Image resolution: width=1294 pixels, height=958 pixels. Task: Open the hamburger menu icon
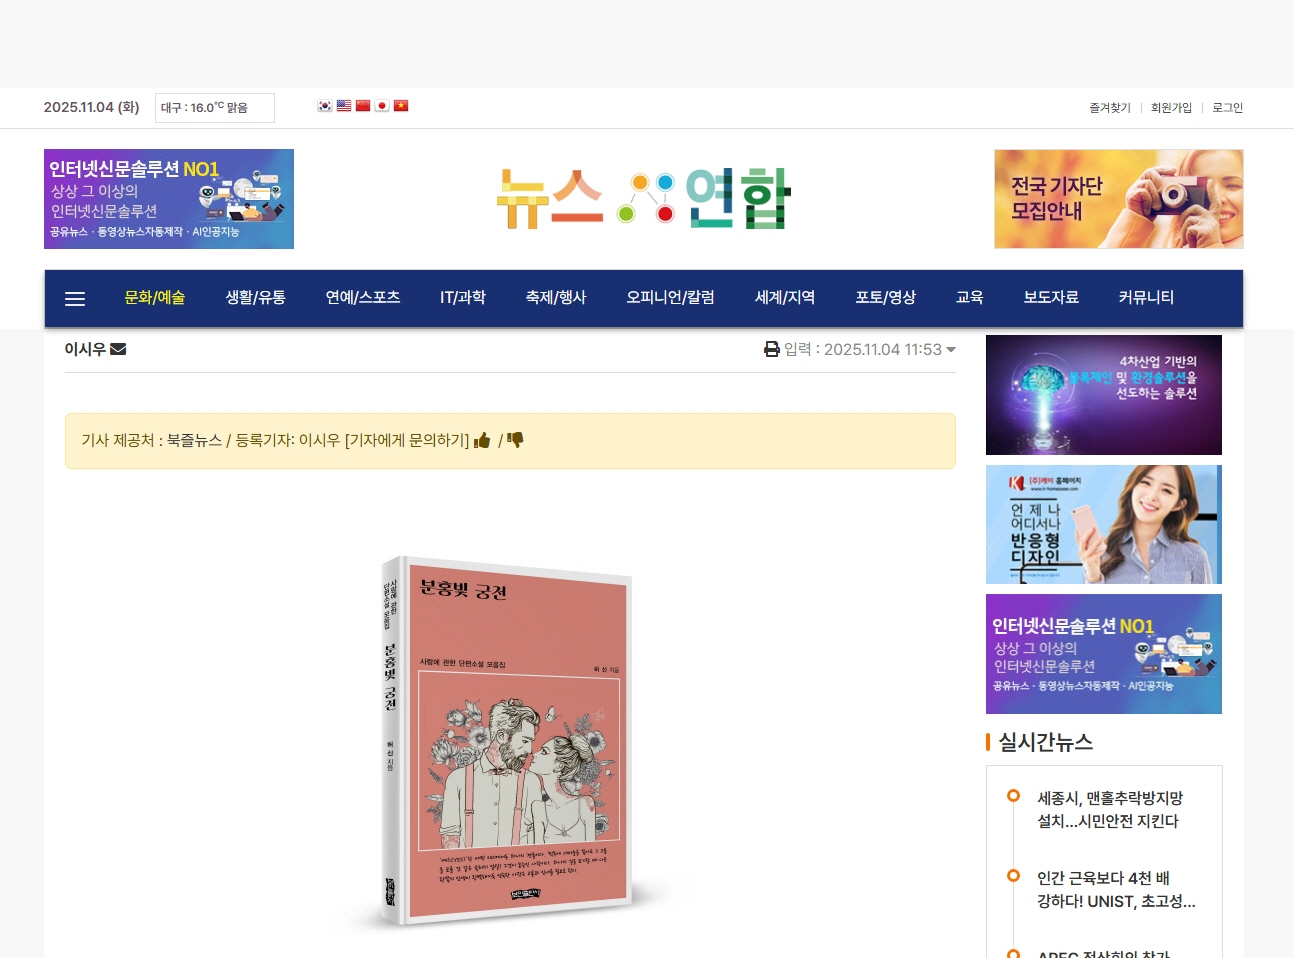75,299
